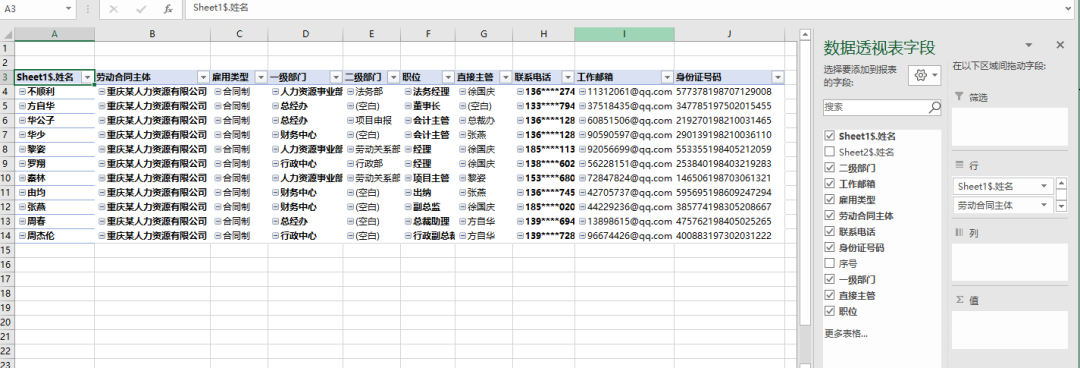This screenshot has height=368, width=1080.
Task: Toggle the Sheet1$.姓名 field checkbox
Action: coord(829,136)
